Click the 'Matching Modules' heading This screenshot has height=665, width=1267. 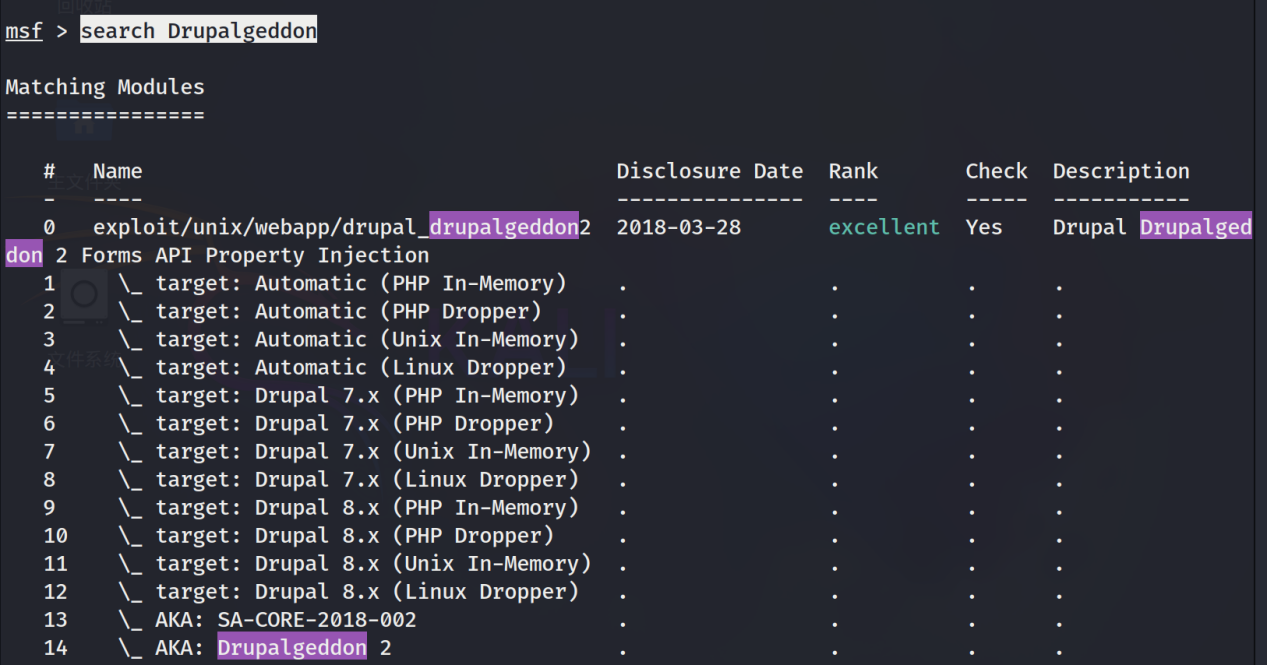pos(105,87)
